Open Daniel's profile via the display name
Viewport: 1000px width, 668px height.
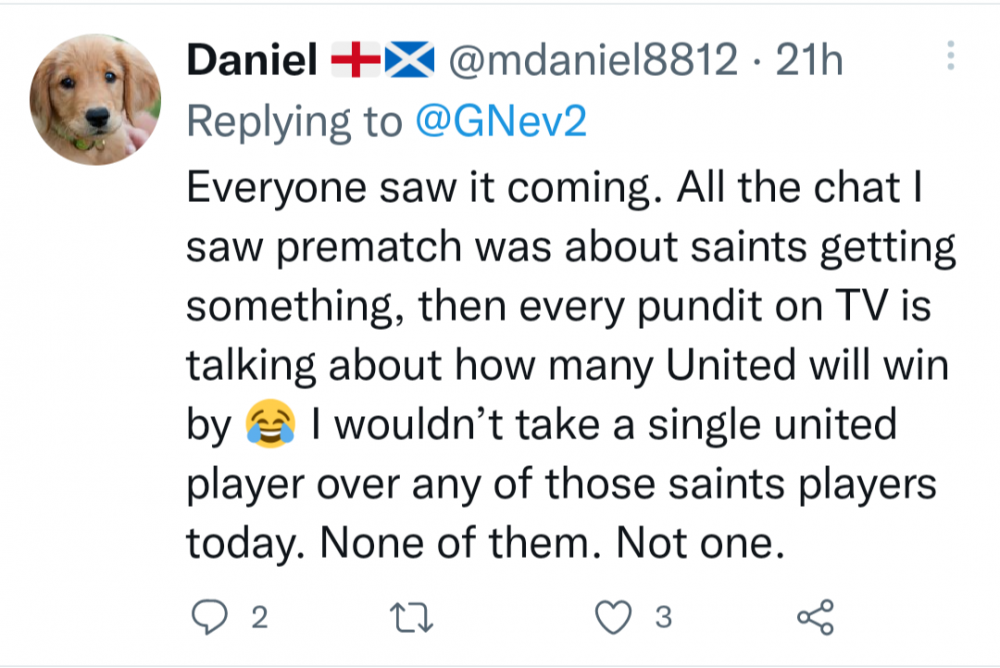tap(252, 62)
